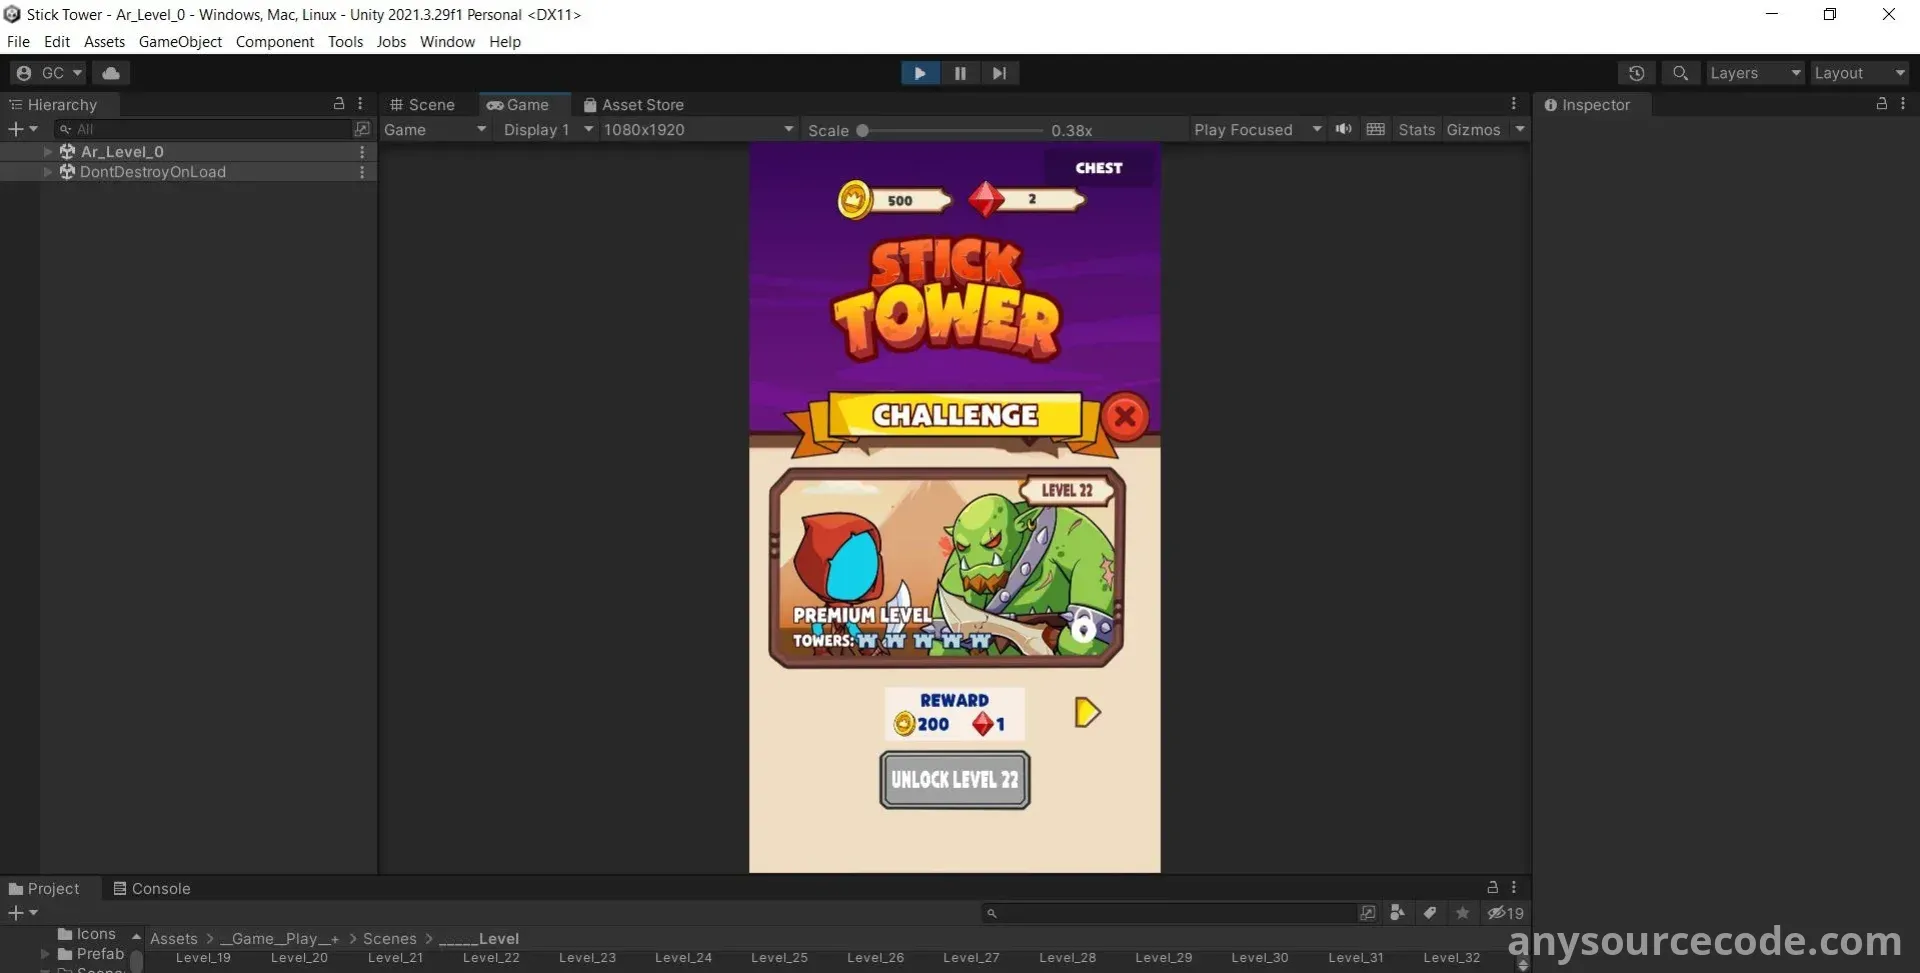Open the GameObject menu

(180, 42)
